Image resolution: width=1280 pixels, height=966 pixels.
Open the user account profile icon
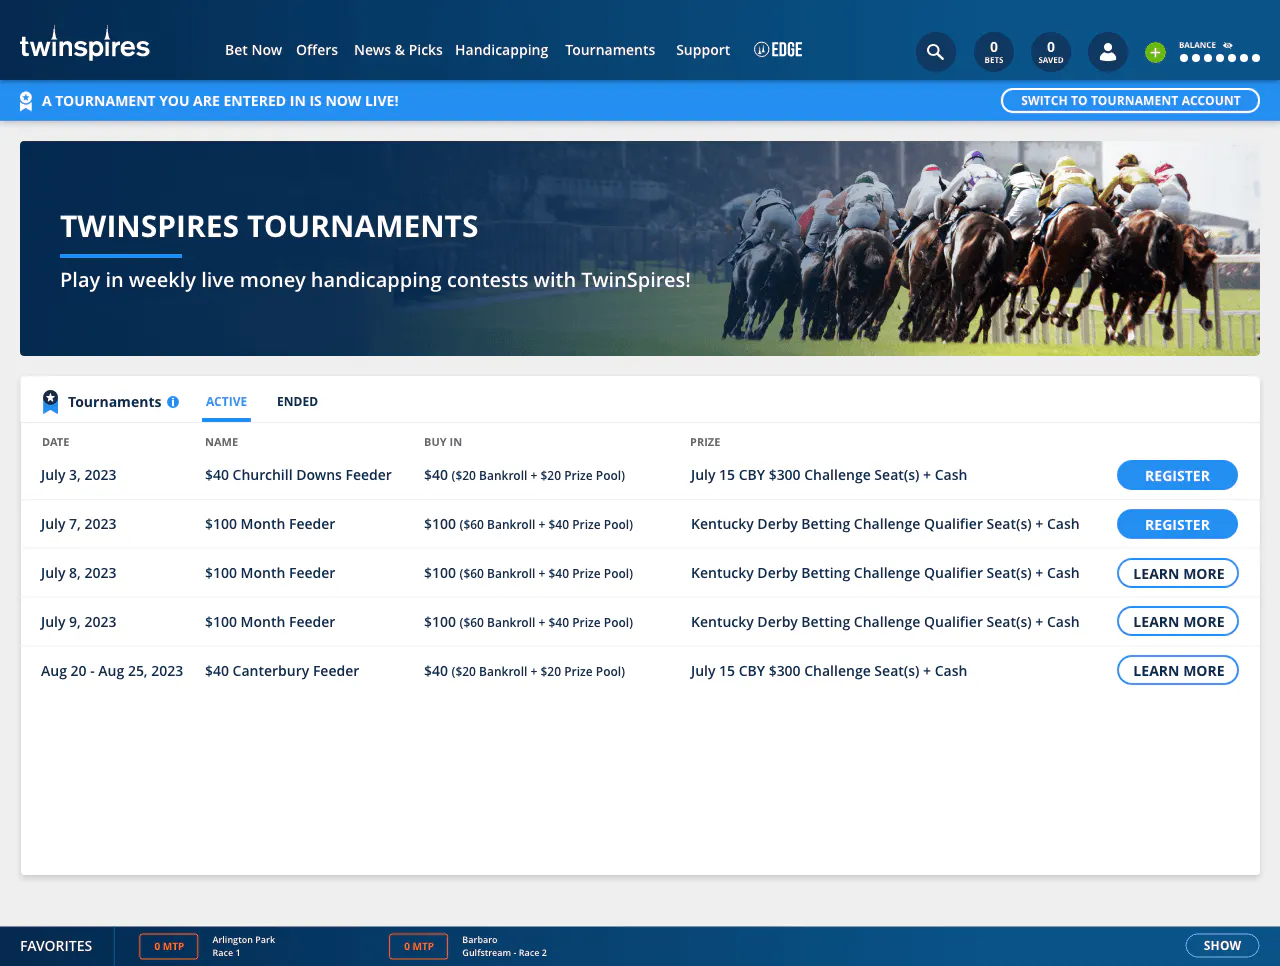[1108, 52]
